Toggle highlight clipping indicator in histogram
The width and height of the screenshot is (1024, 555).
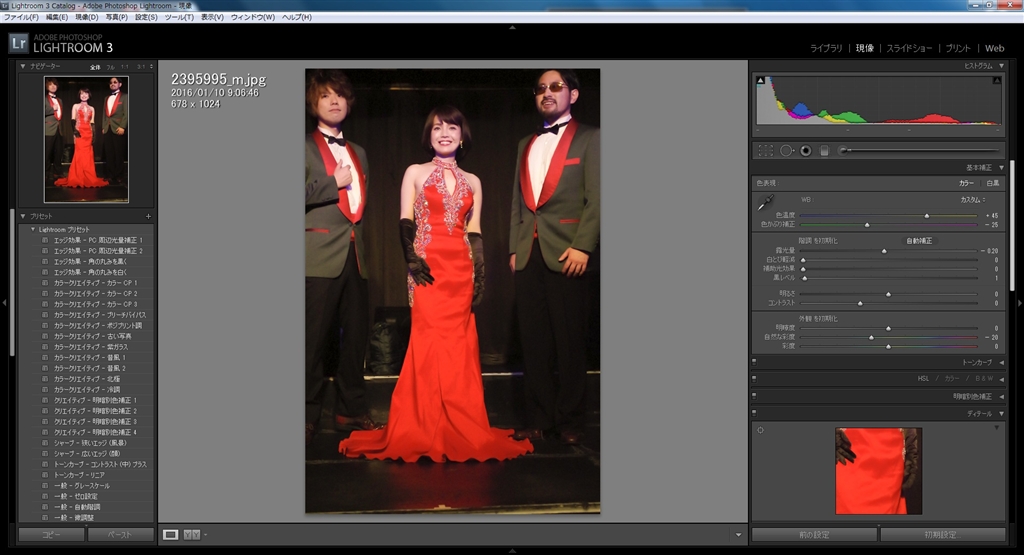tap(997, 81)
